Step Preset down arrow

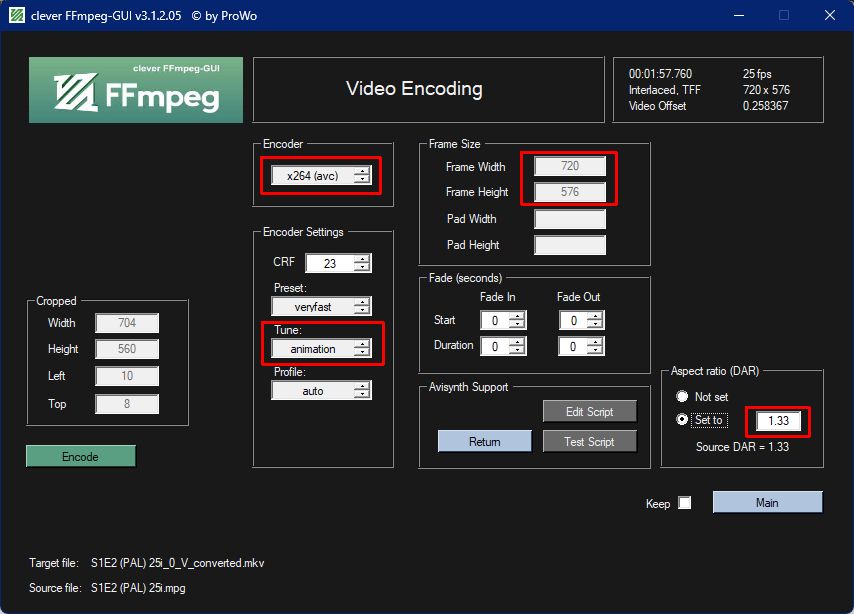tap(362, 311)
